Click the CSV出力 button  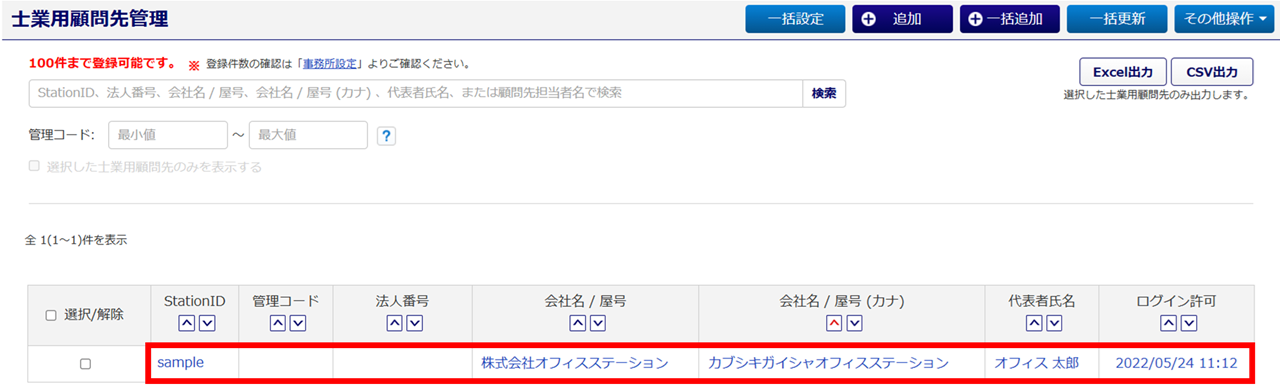[x=1212, y=72]
